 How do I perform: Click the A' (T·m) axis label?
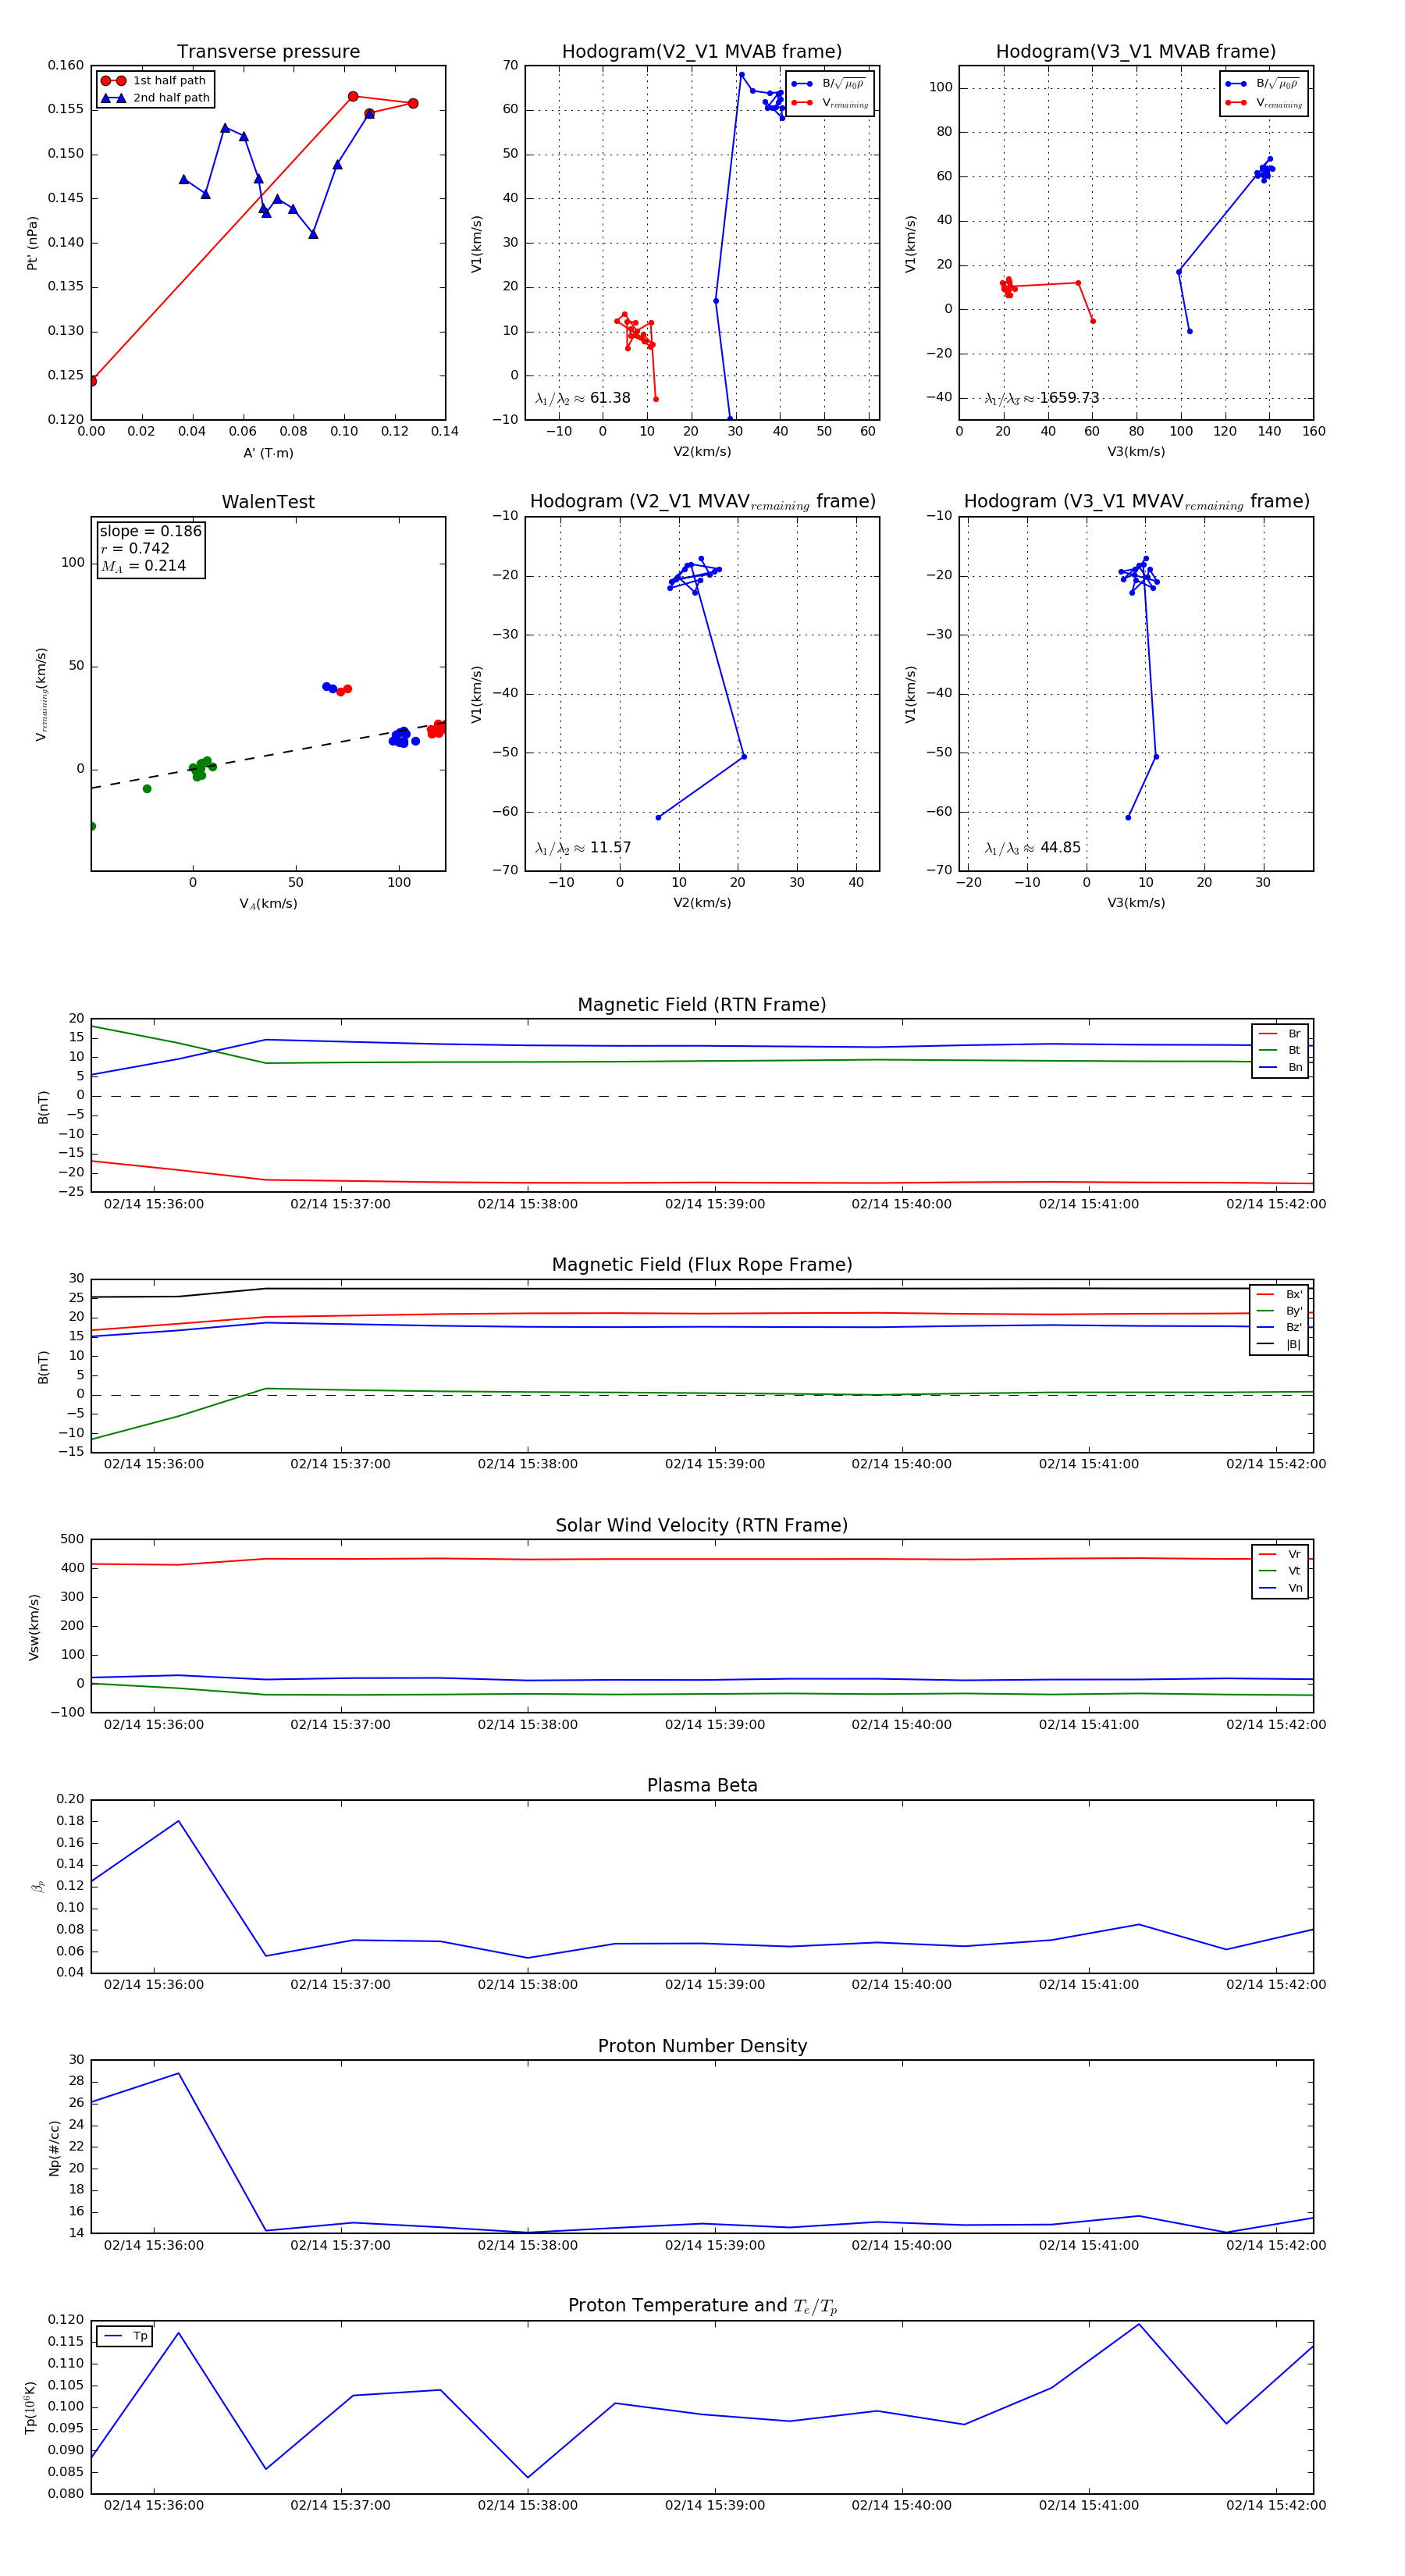tap(268, 453)
